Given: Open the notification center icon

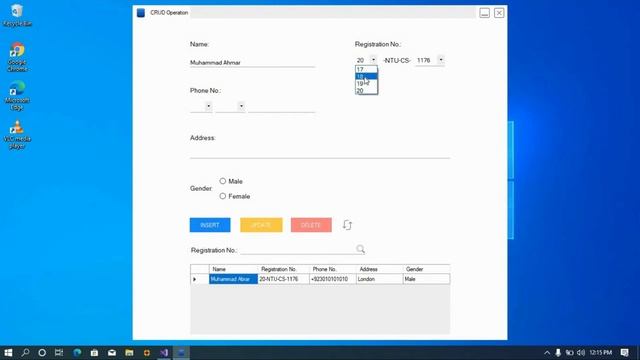Looking at the screenshot, I should pyautogui.click(x=624, y=353).
